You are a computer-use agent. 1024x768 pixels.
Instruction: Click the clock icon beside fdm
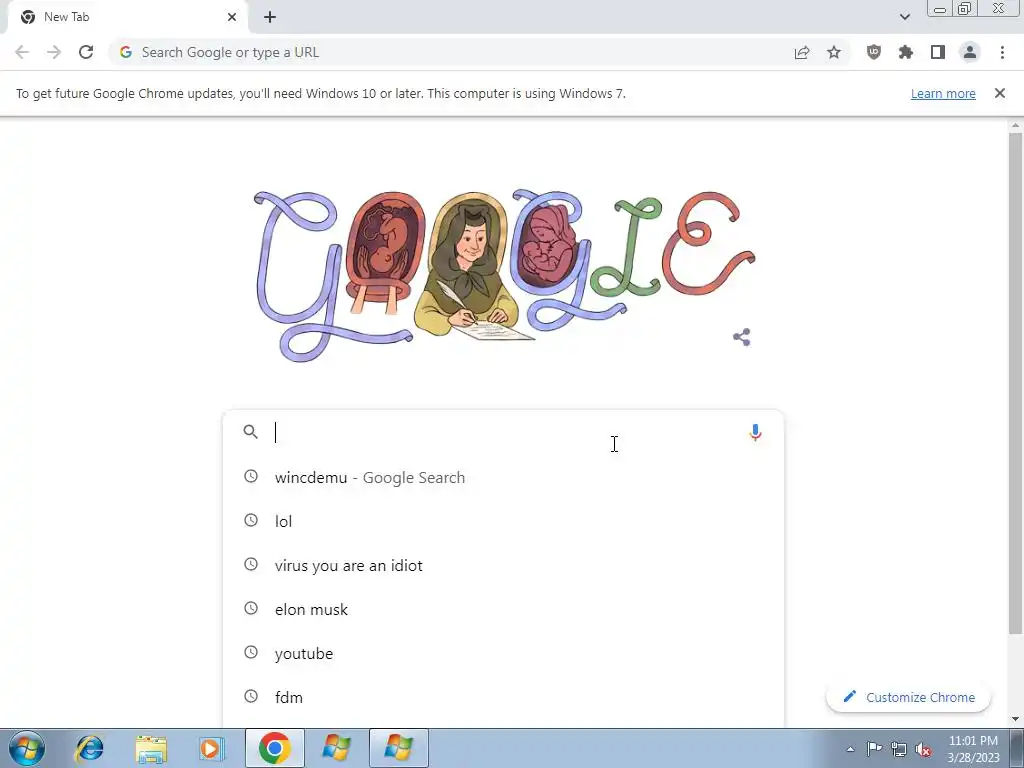tap(251, 696)
